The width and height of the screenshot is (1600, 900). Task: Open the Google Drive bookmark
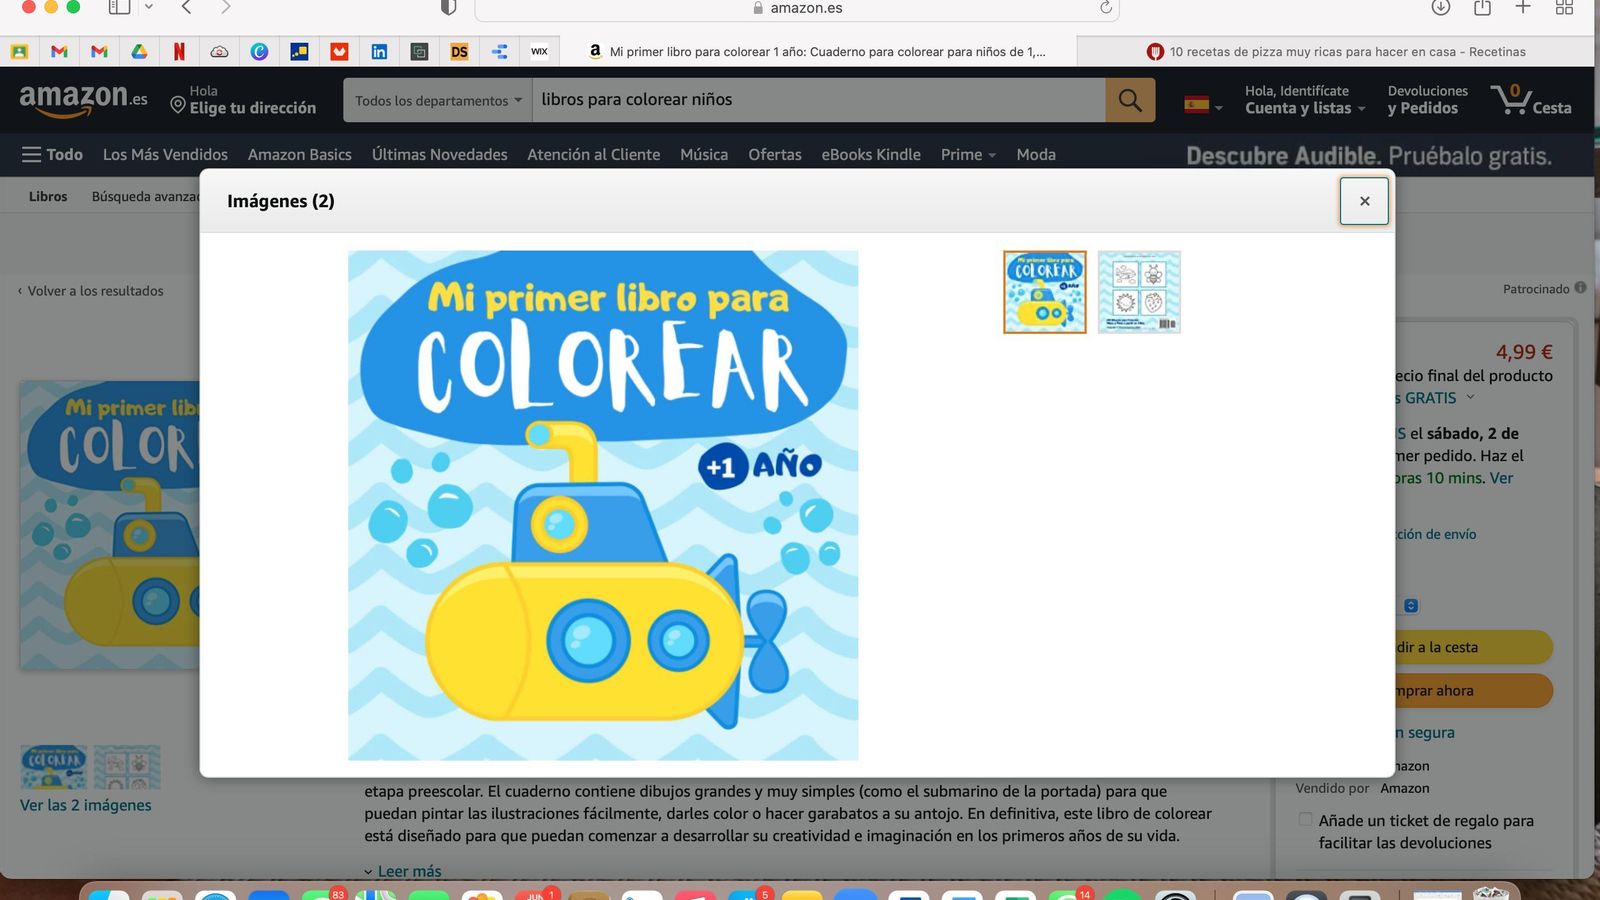[139, 51]
